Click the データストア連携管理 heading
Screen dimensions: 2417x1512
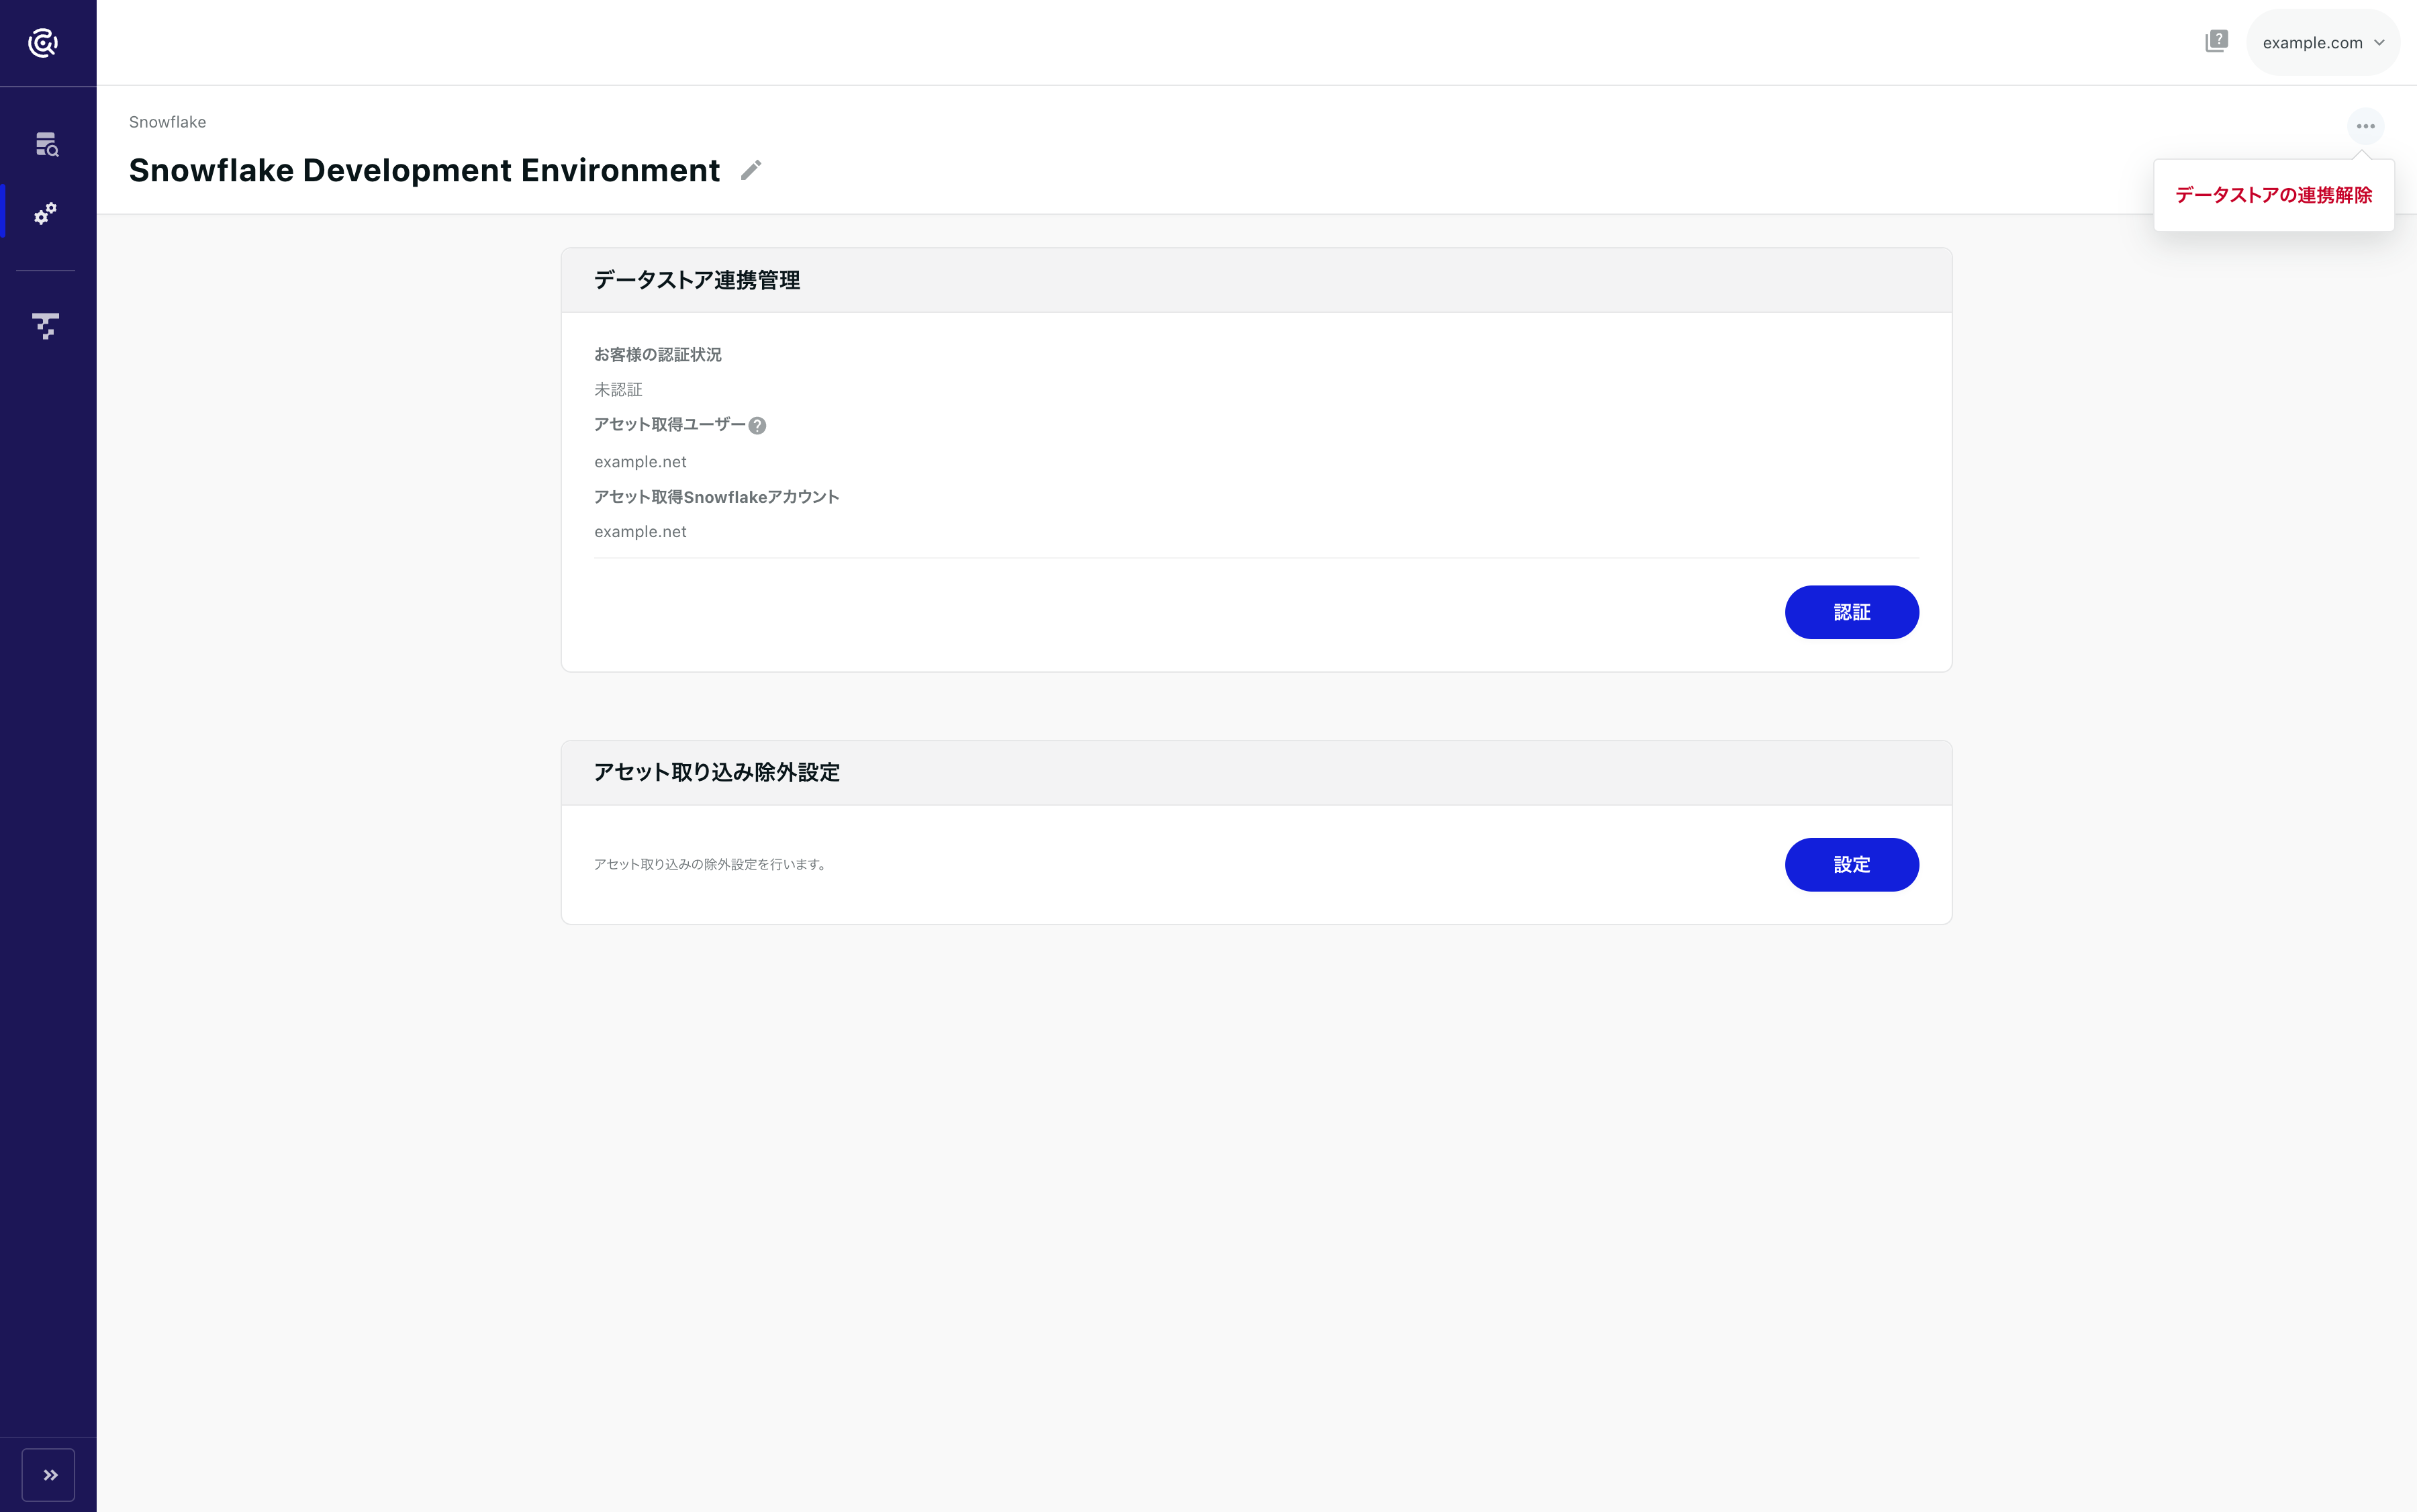[x=697, y=281]
